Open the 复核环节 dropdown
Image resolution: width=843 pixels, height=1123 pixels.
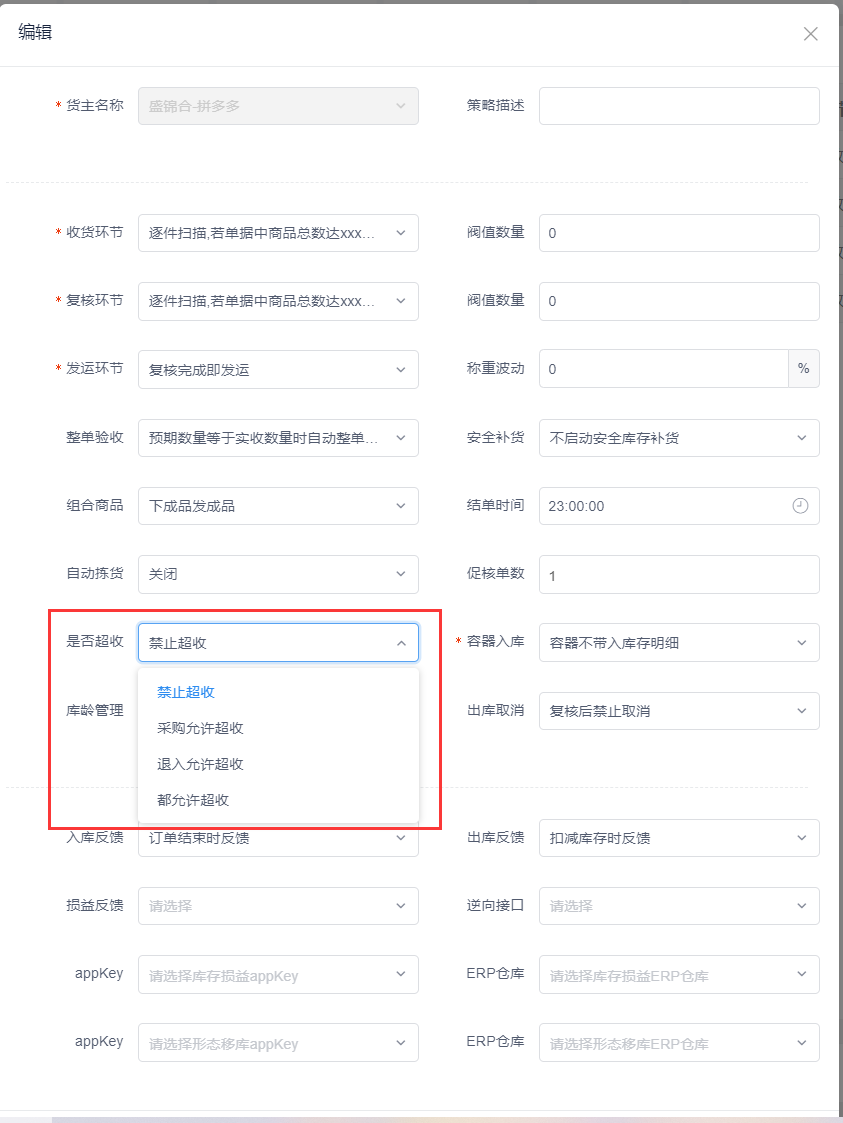(278, 301)
